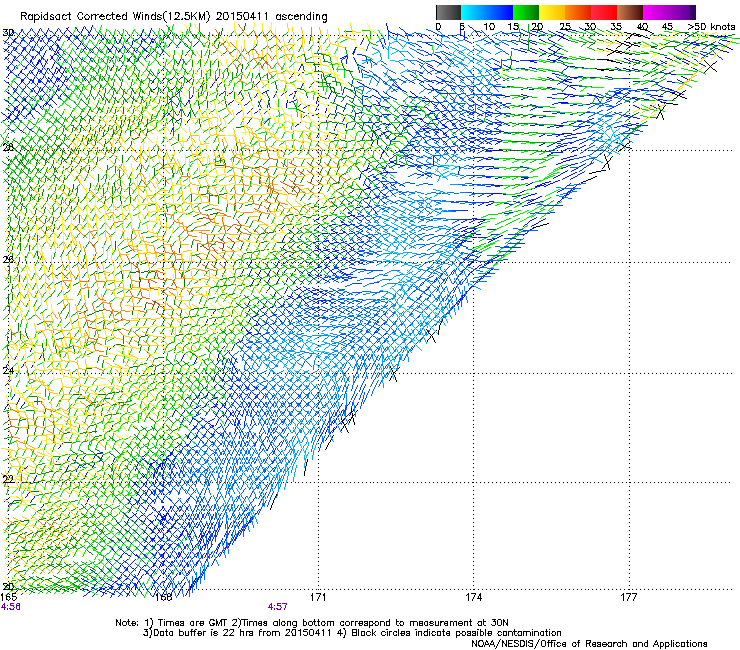Click the legend value '40'
This screenshot has height=650, width=740.
(642, 27)
